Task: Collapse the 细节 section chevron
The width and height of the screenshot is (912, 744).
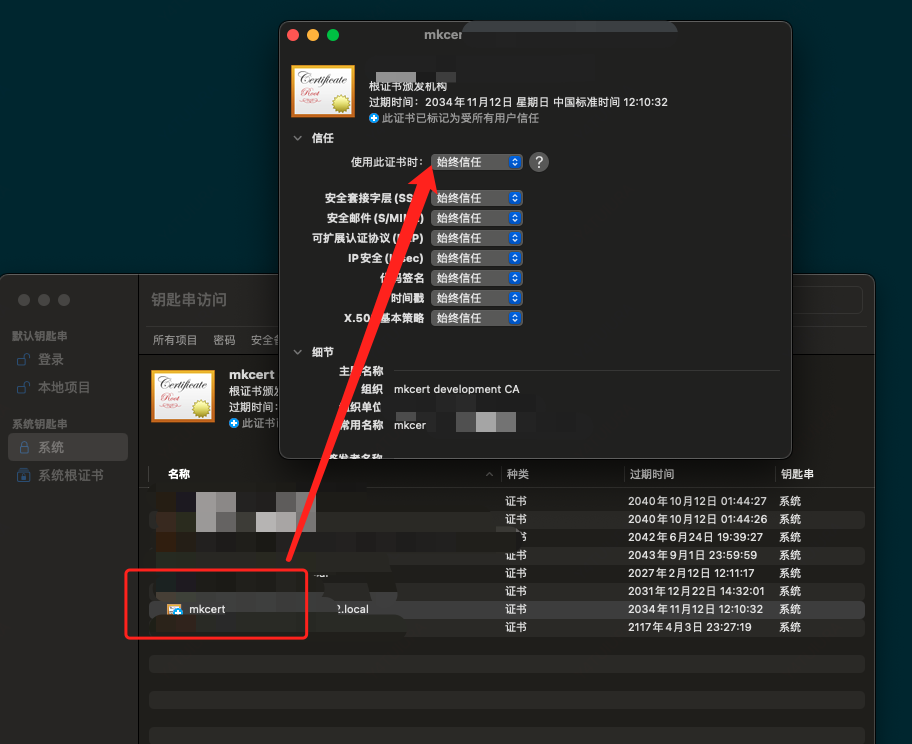Action: tap(298, 352)
